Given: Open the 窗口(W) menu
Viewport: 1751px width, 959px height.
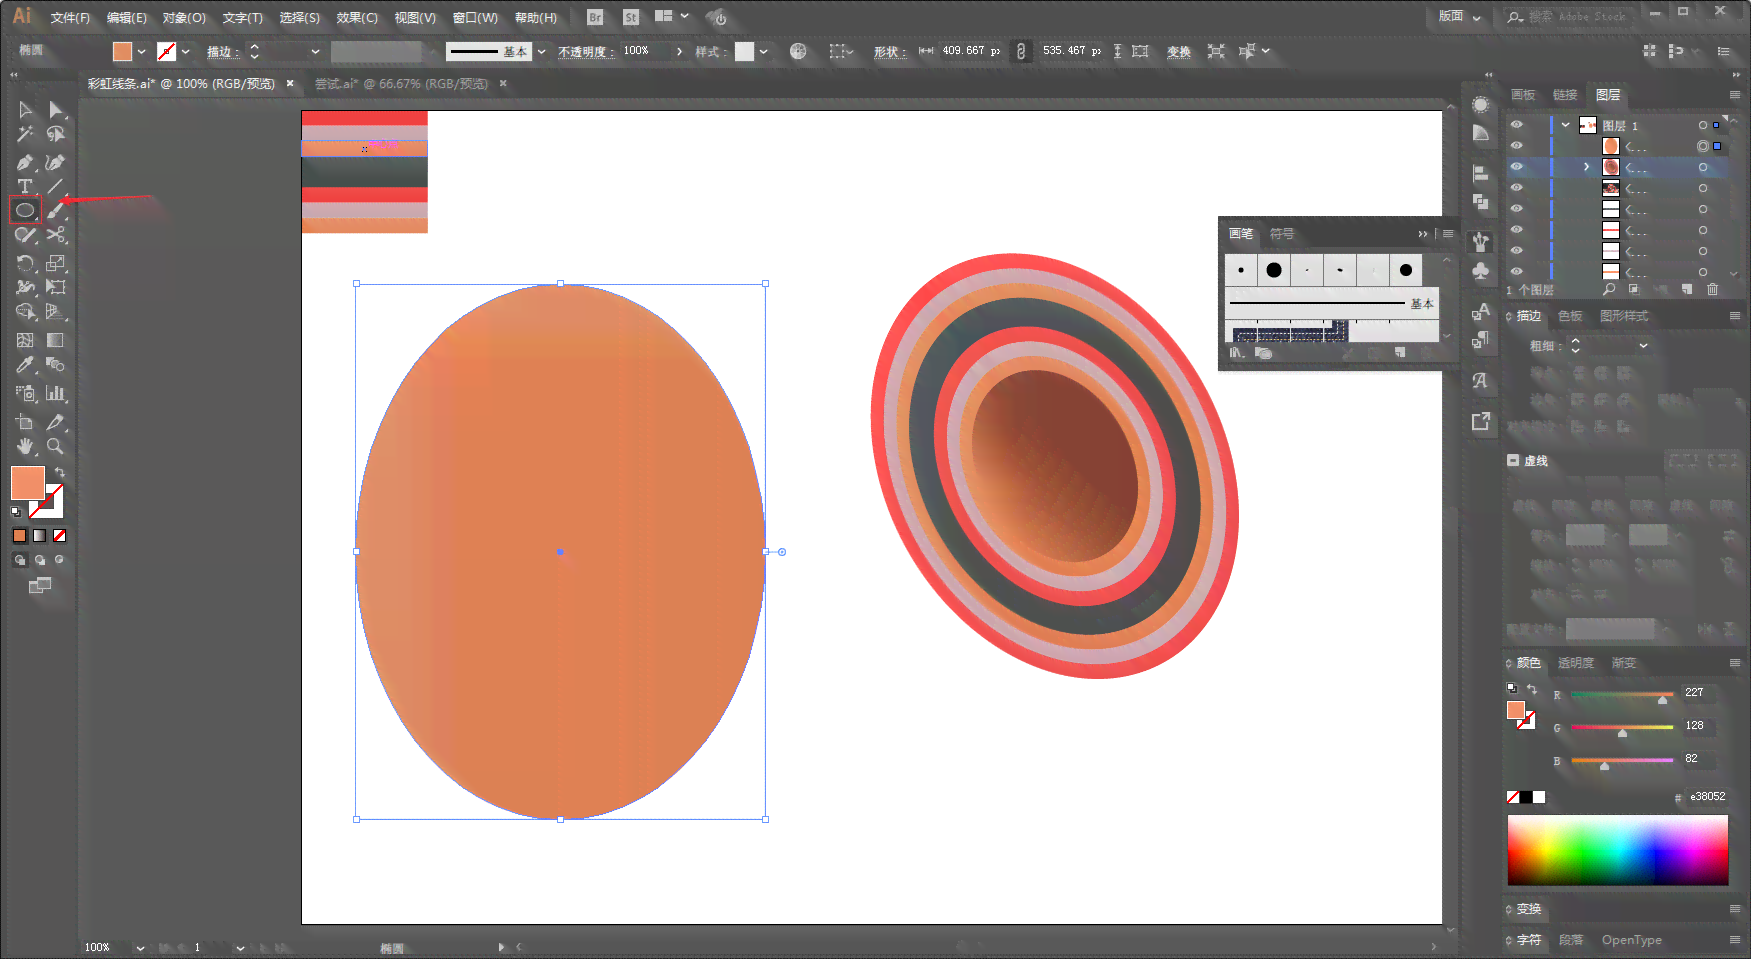Looking at the screenshot, I should 475,18.
